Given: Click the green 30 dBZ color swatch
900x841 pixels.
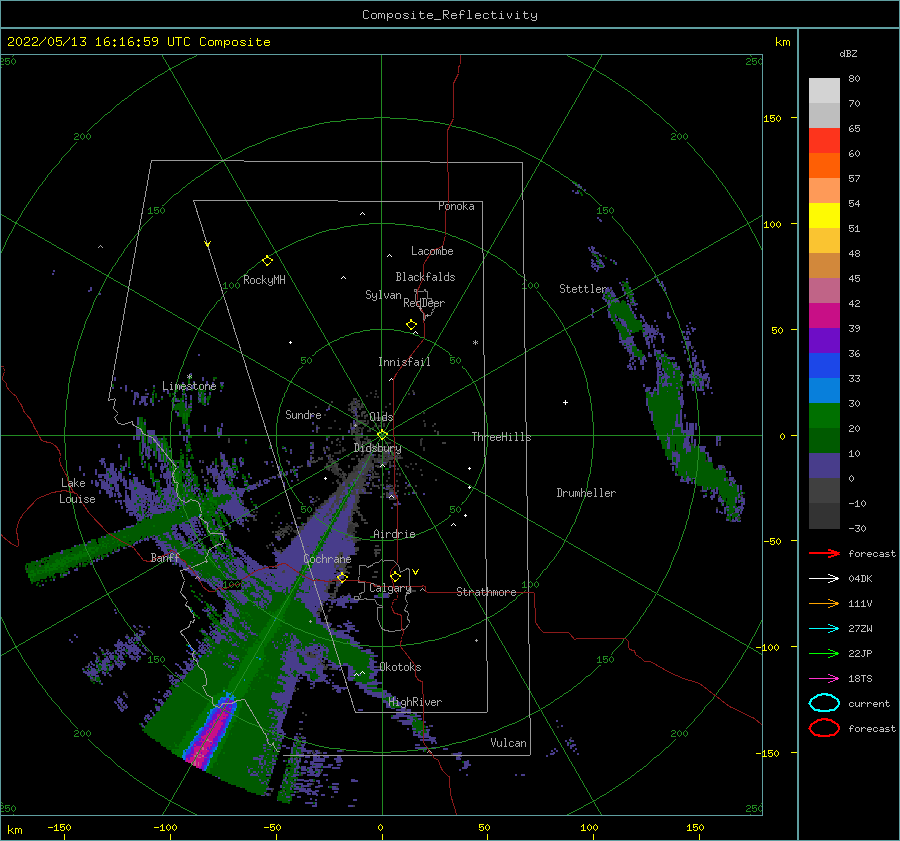Looking at the screenshot, I should pos(824,415).
